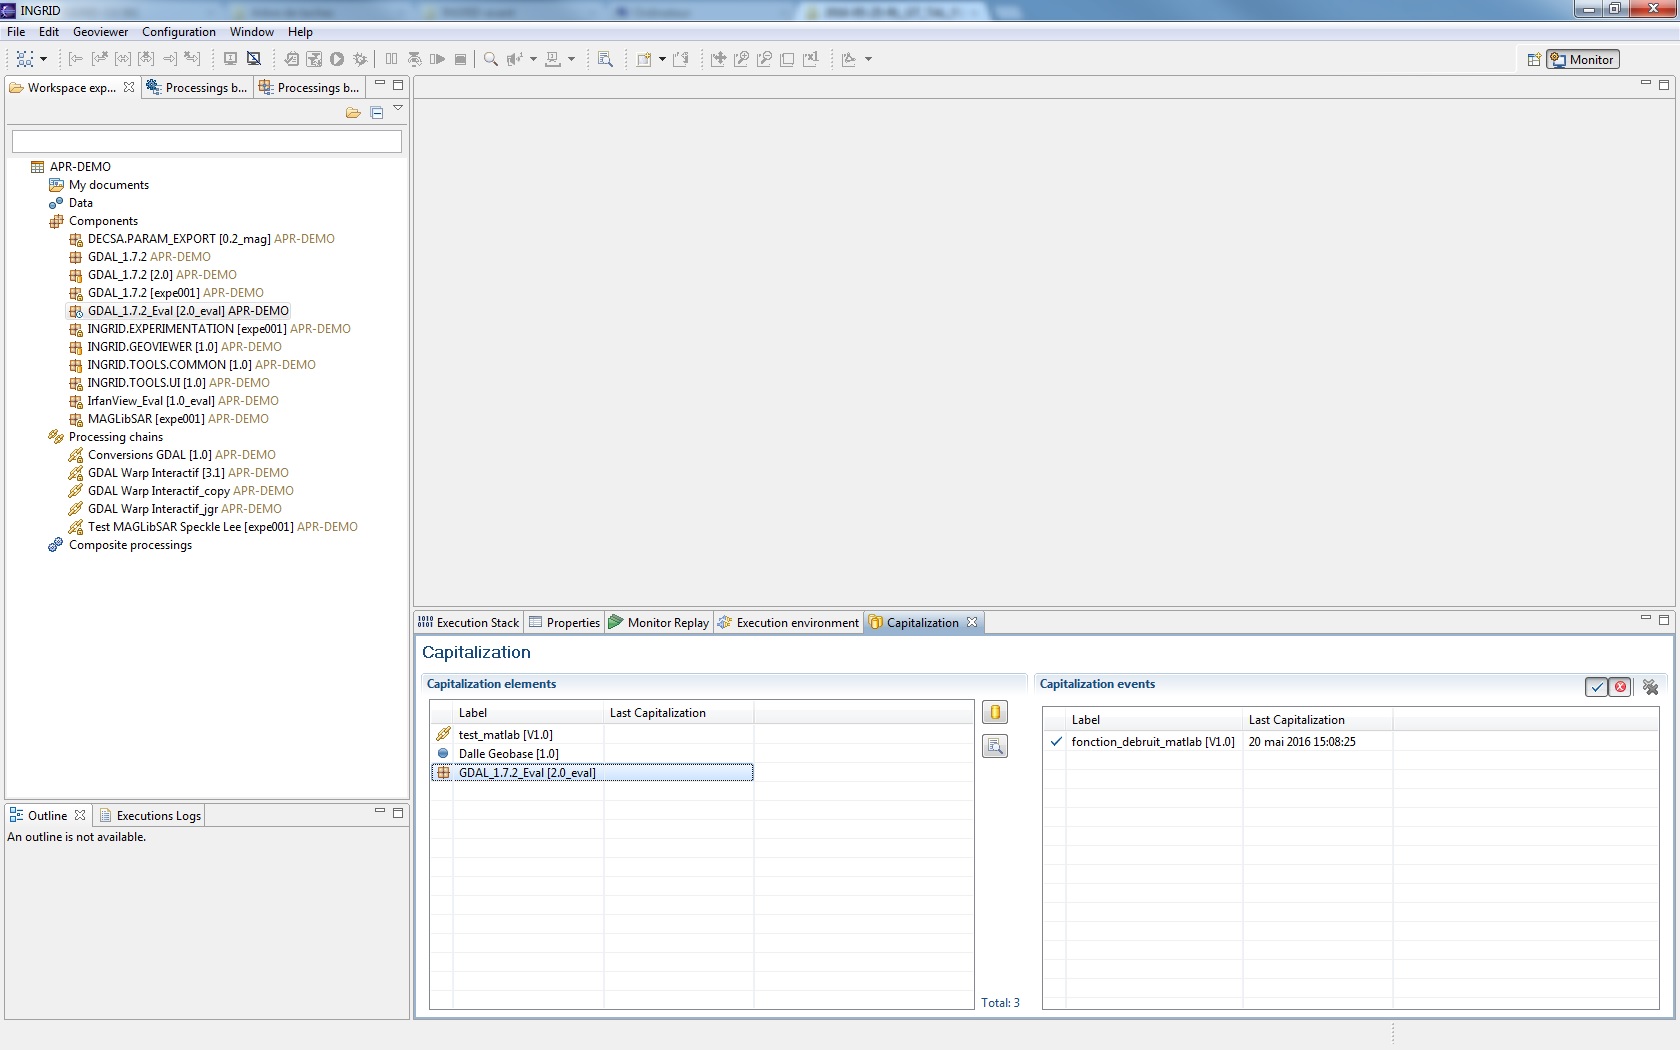Switch to the Execution Stack tab
The height and width of the screenshot is (1050, 1680).
tap(468, 623)
